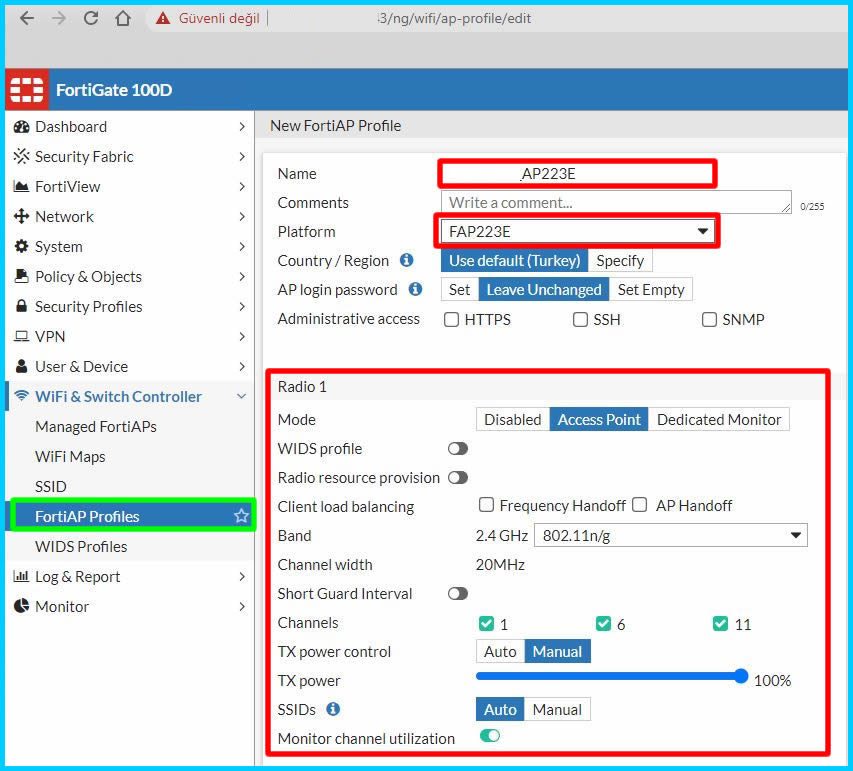Toggle the WIDS profile switch

coord(458,448)
